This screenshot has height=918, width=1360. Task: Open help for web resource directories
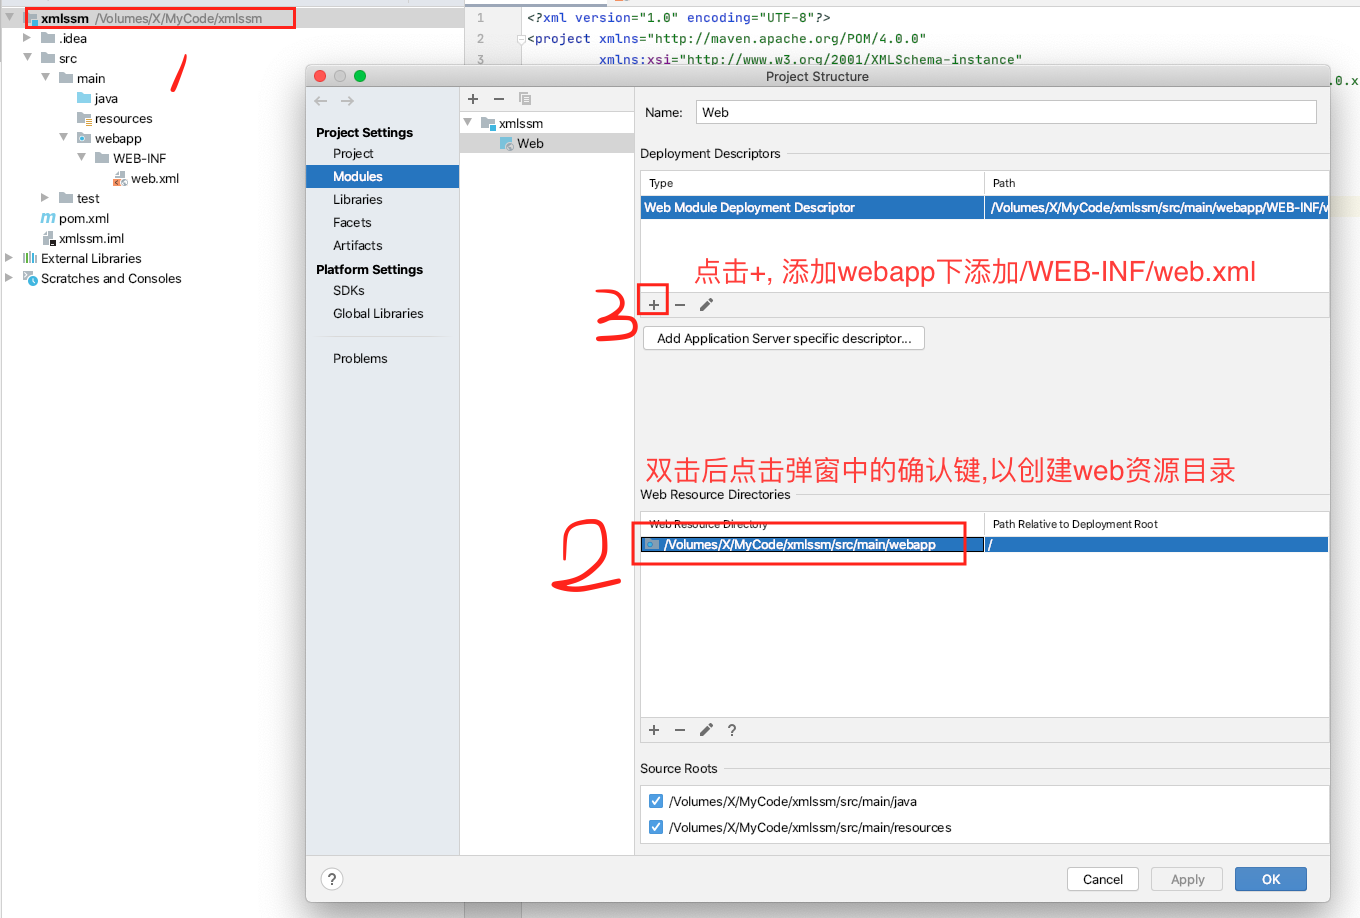coord(732,730)
